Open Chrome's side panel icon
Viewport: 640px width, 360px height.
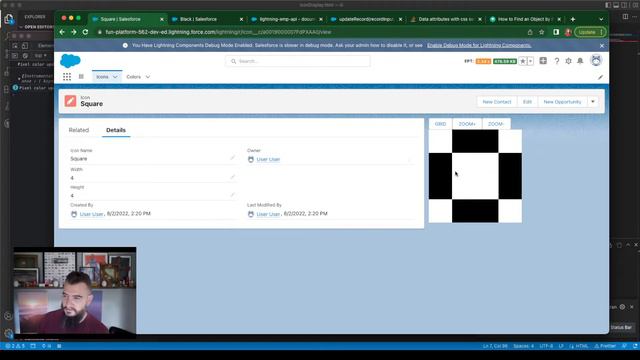(x=556, y=32)
